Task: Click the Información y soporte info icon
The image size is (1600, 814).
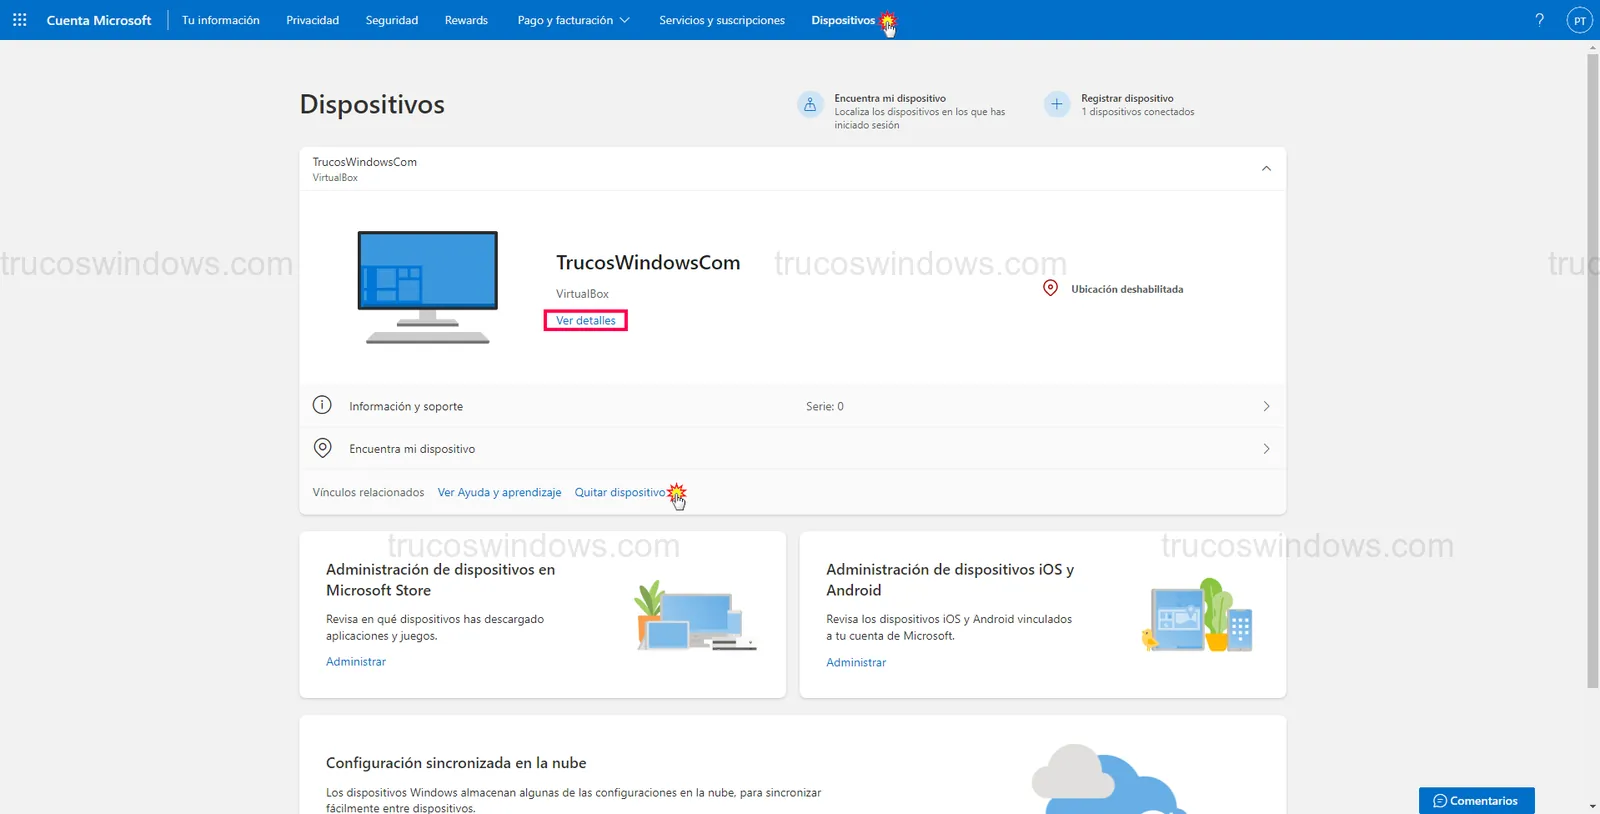Action: pos(322,405)
